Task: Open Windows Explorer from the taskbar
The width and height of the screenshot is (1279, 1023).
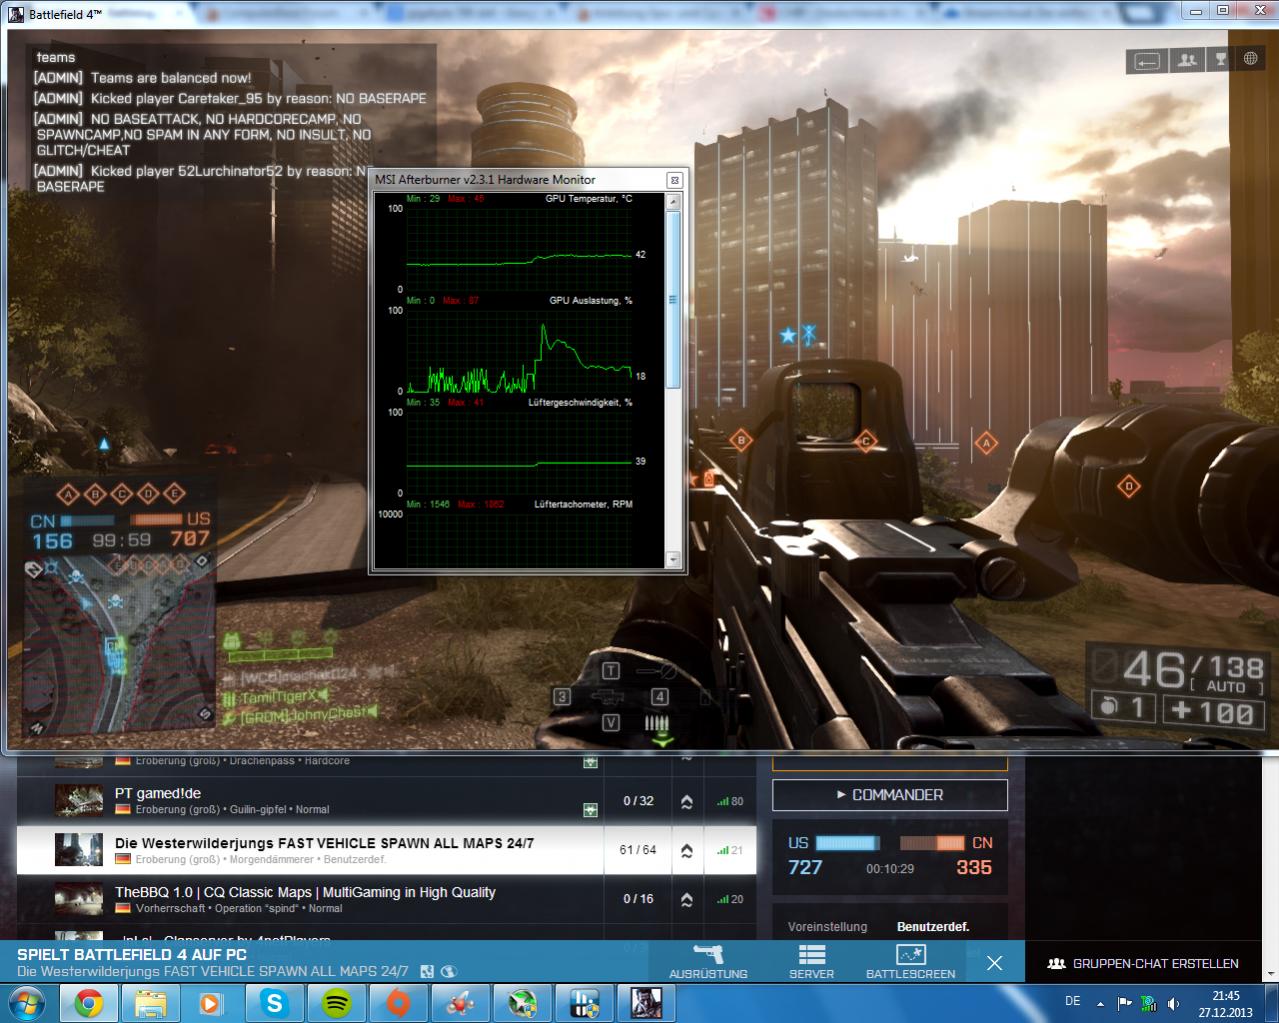Action: [x=150, y=1002]
